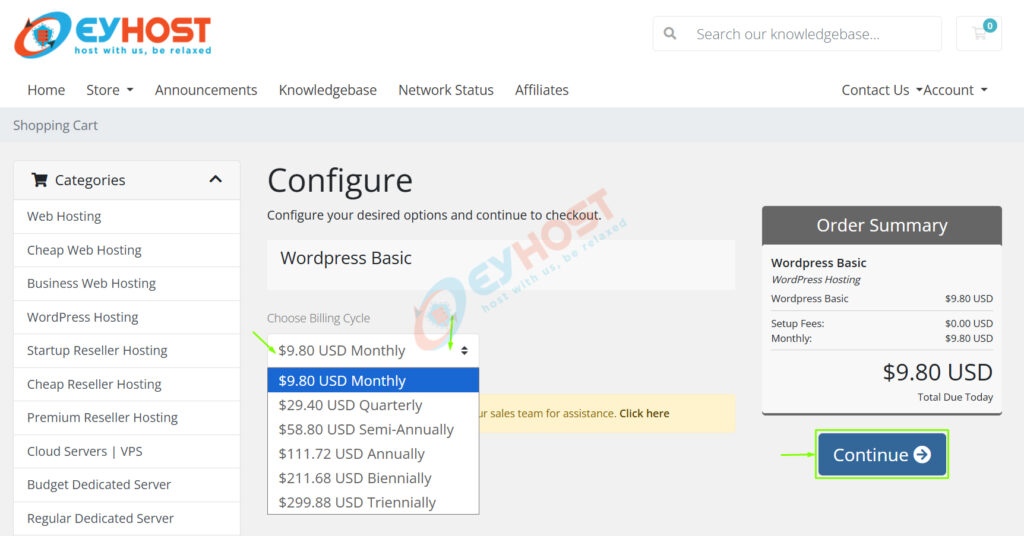Collapse the Categories panel chevron
The image size is (1024, 536).
(x=216, y=179)
